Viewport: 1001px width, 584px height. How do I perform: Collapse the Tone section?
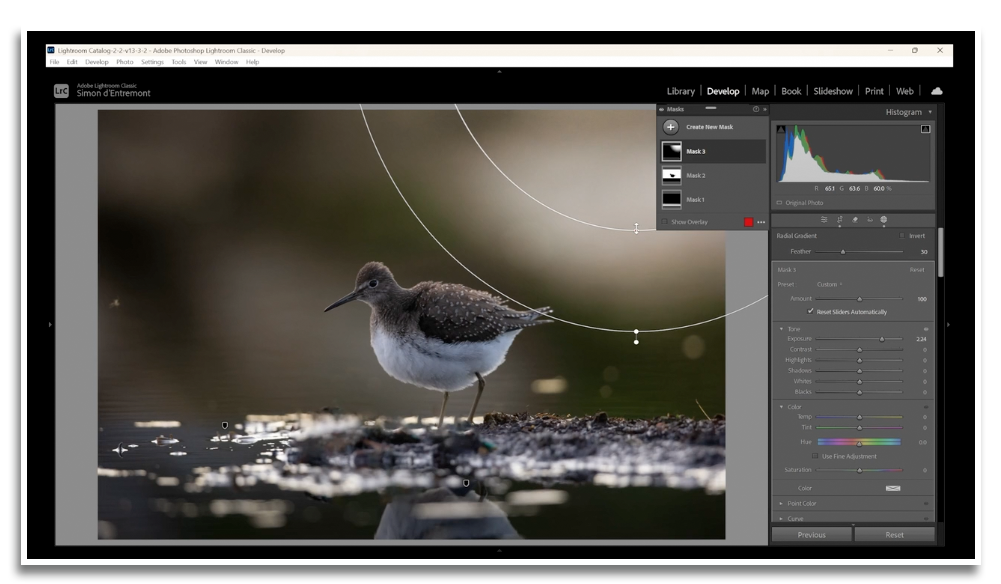coord(781,329)
